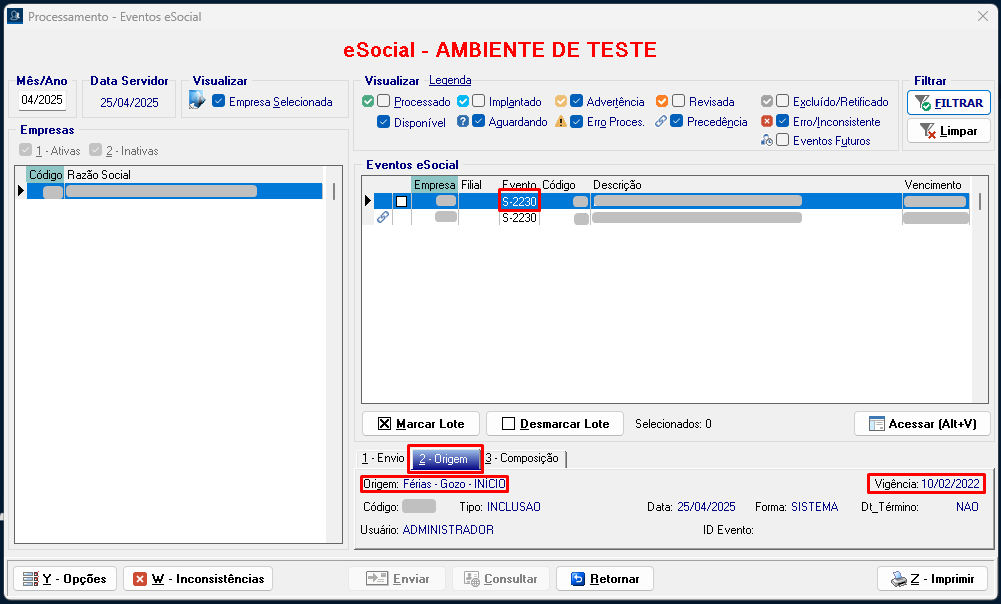The width and height of the screenshot is (1001, 604).
Task: Open Y - Opções list button
Action: [64, 579]
